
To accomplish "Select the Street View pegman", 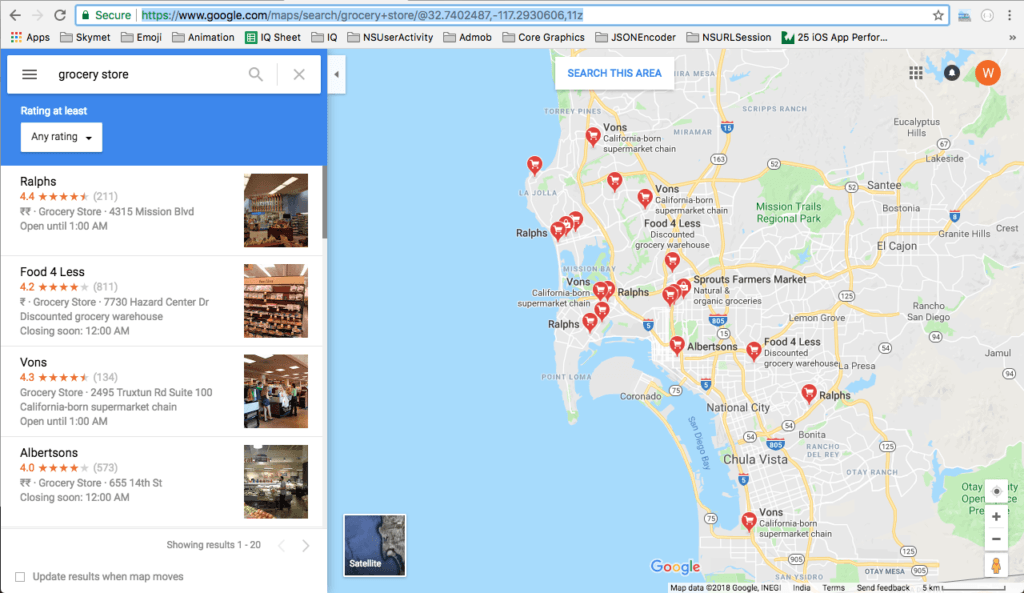I will click(996, 565).
